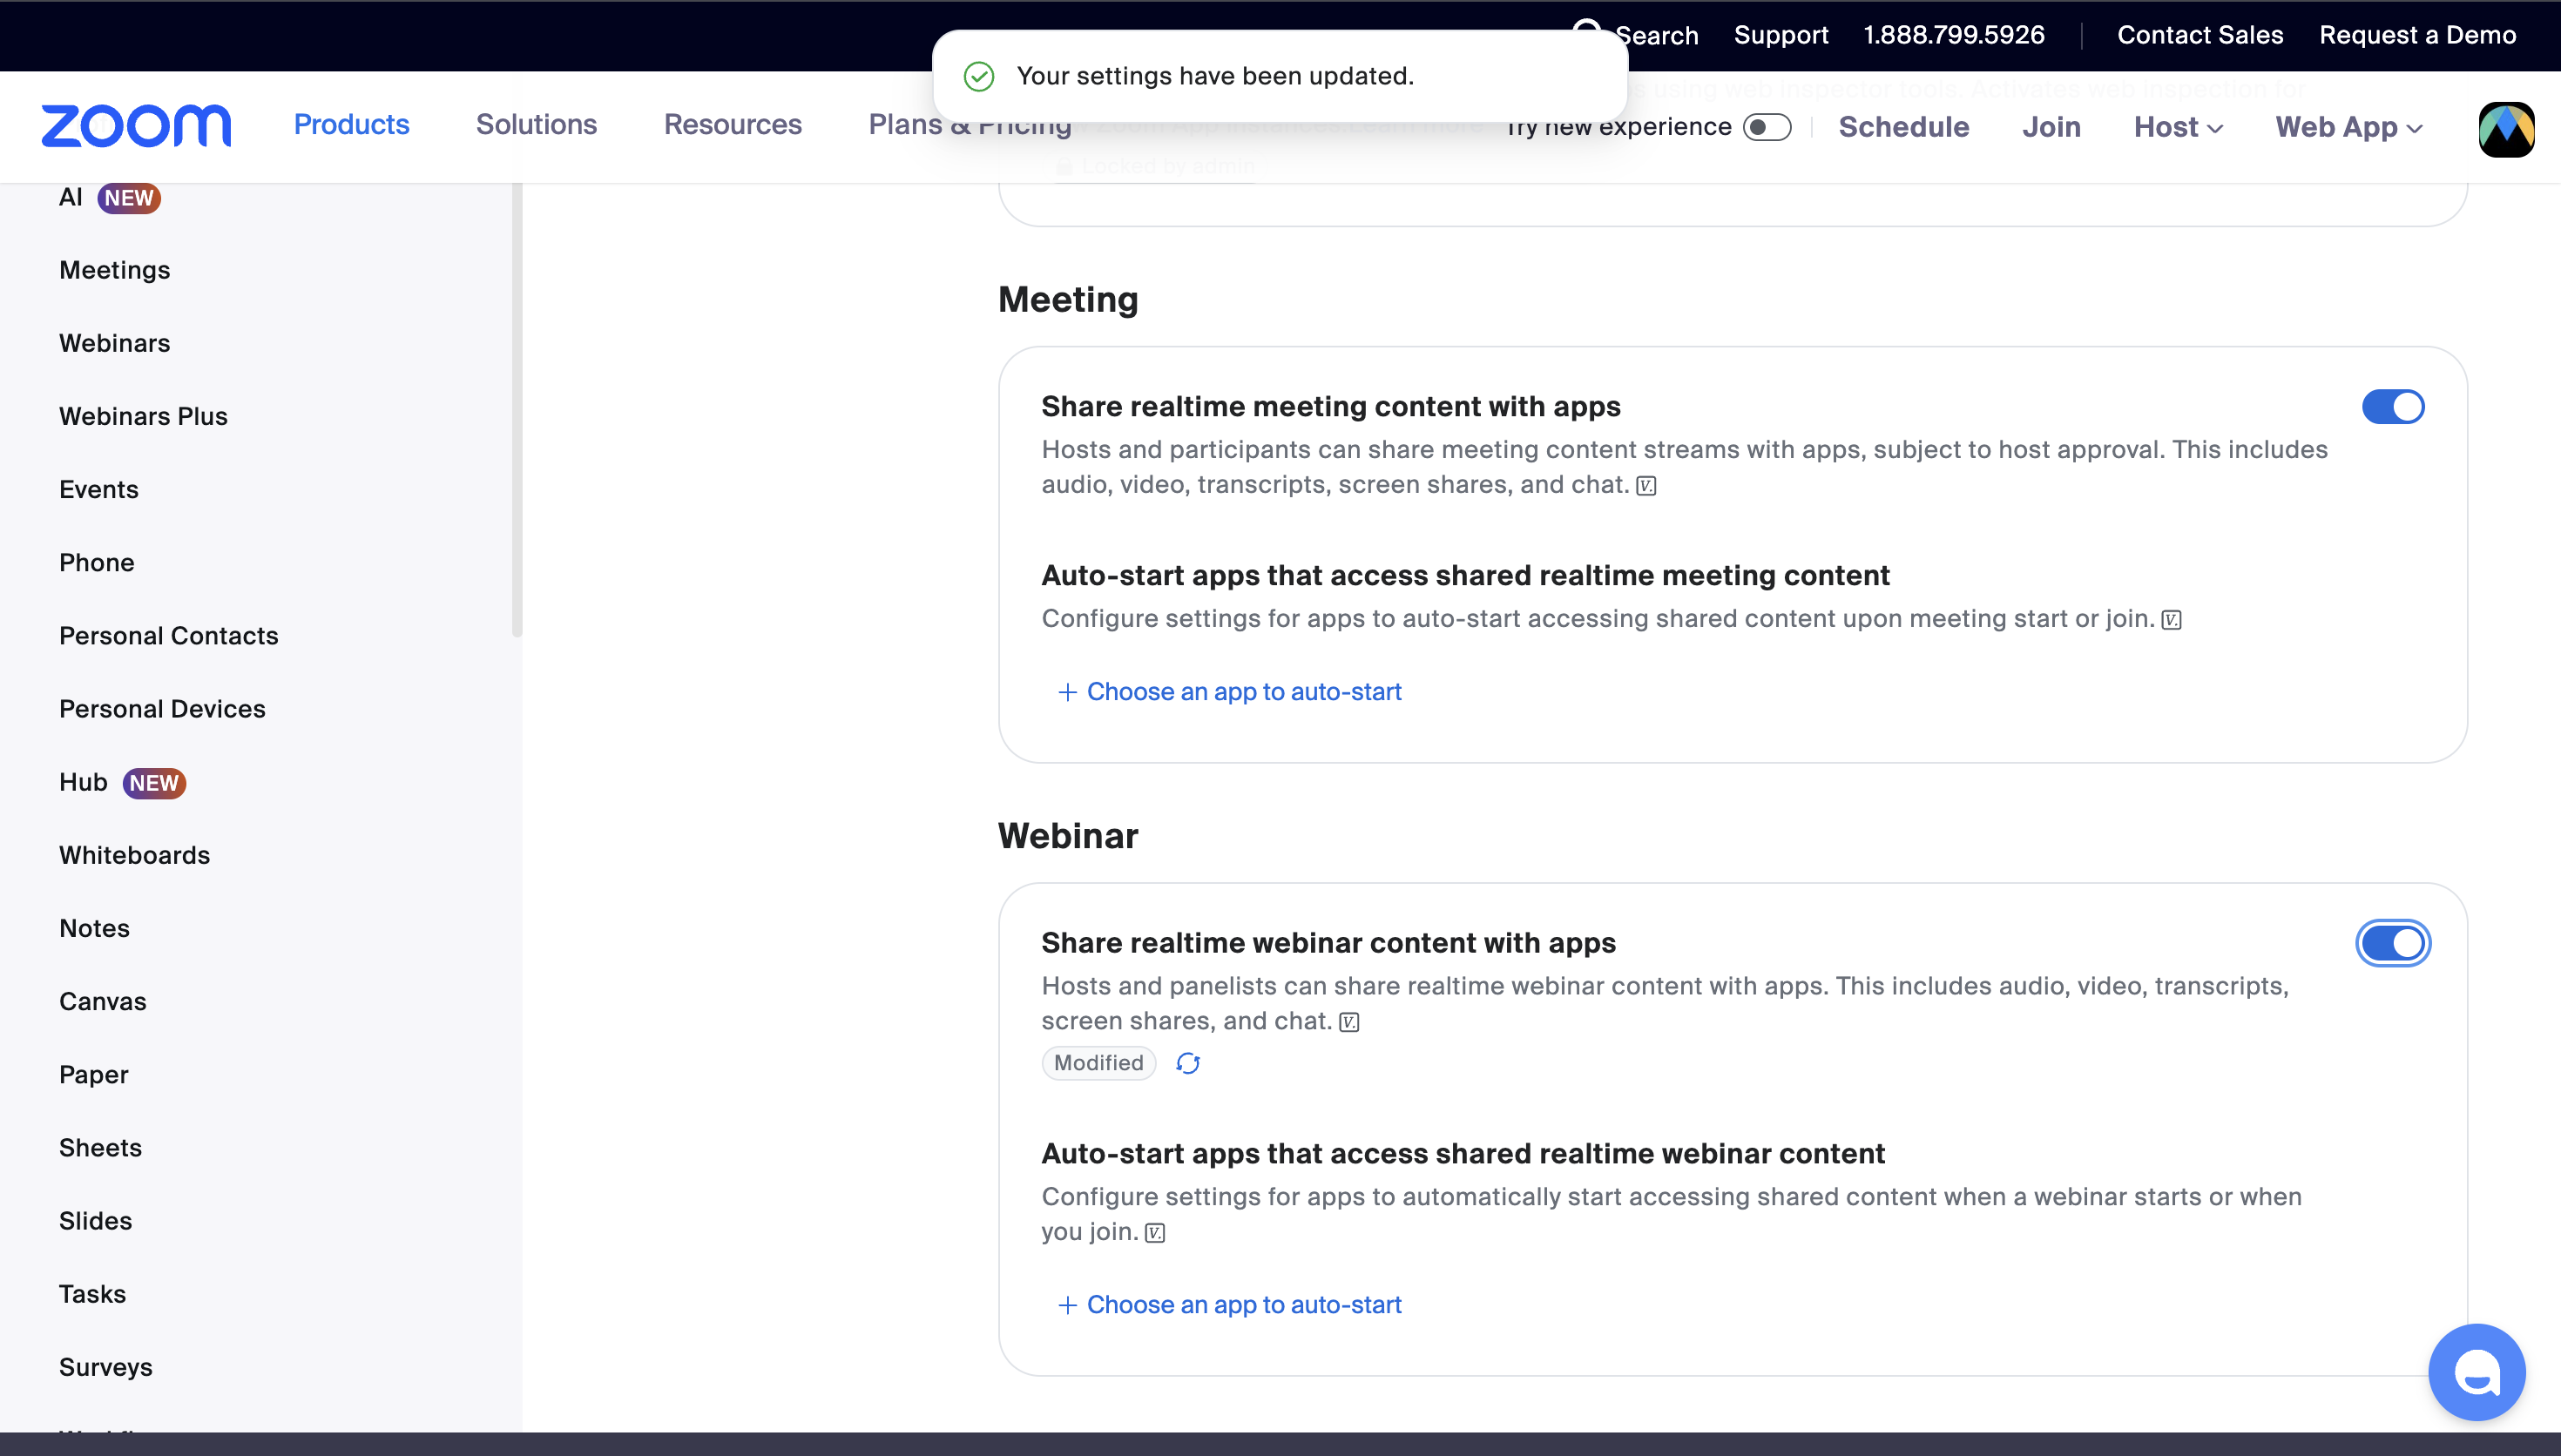This screenshot has width=2561, height=1456.
Task: Go to Whiteboards in sidebar
Action: tap(135, 855)
